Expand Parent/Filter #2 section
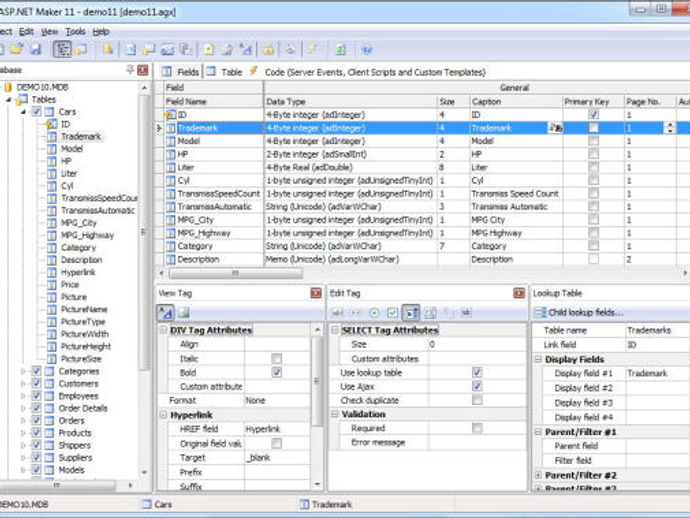The width and height of the screenshot is (690, 518). 538,475
